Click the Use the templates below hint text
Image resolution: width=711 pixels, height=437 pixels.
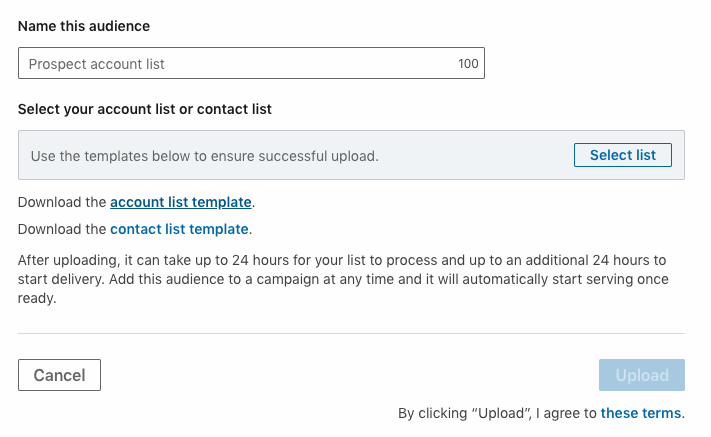[x=205, y=156]
